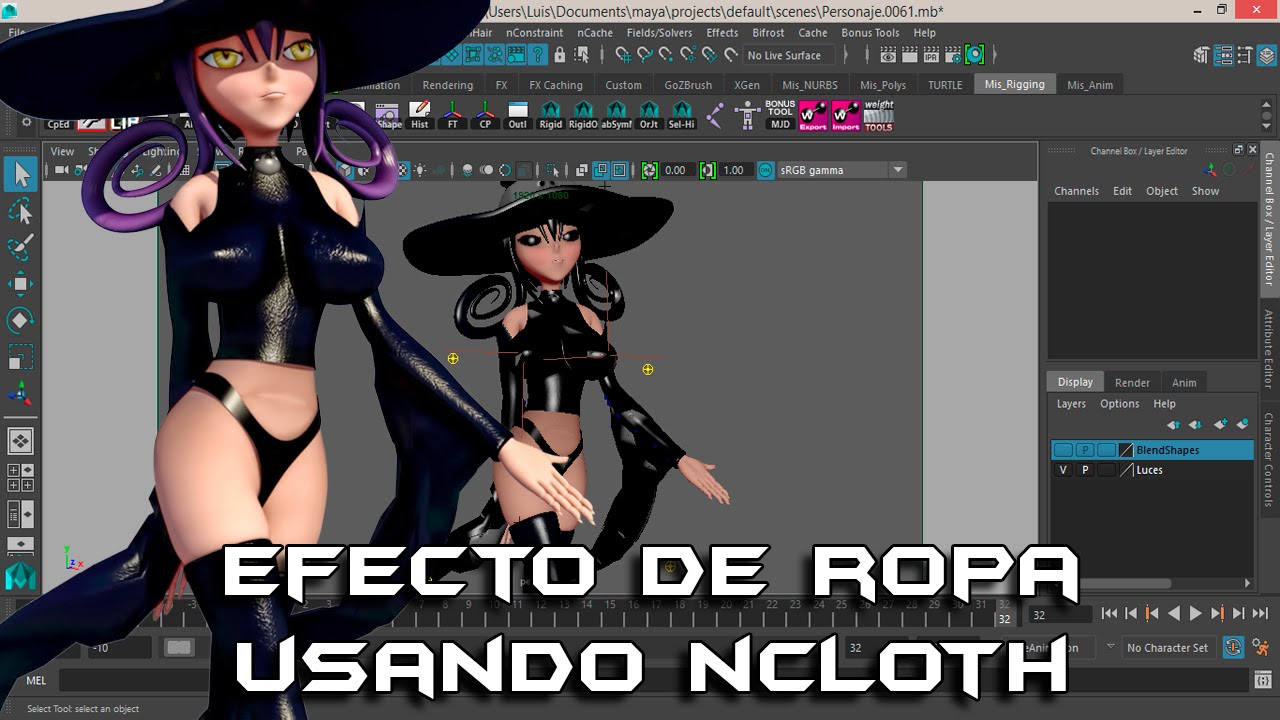The height and width of the screenshot is (720, 1280).
Task: Click the humanoid skeleton shelf icon
Action: coord(747,116)
